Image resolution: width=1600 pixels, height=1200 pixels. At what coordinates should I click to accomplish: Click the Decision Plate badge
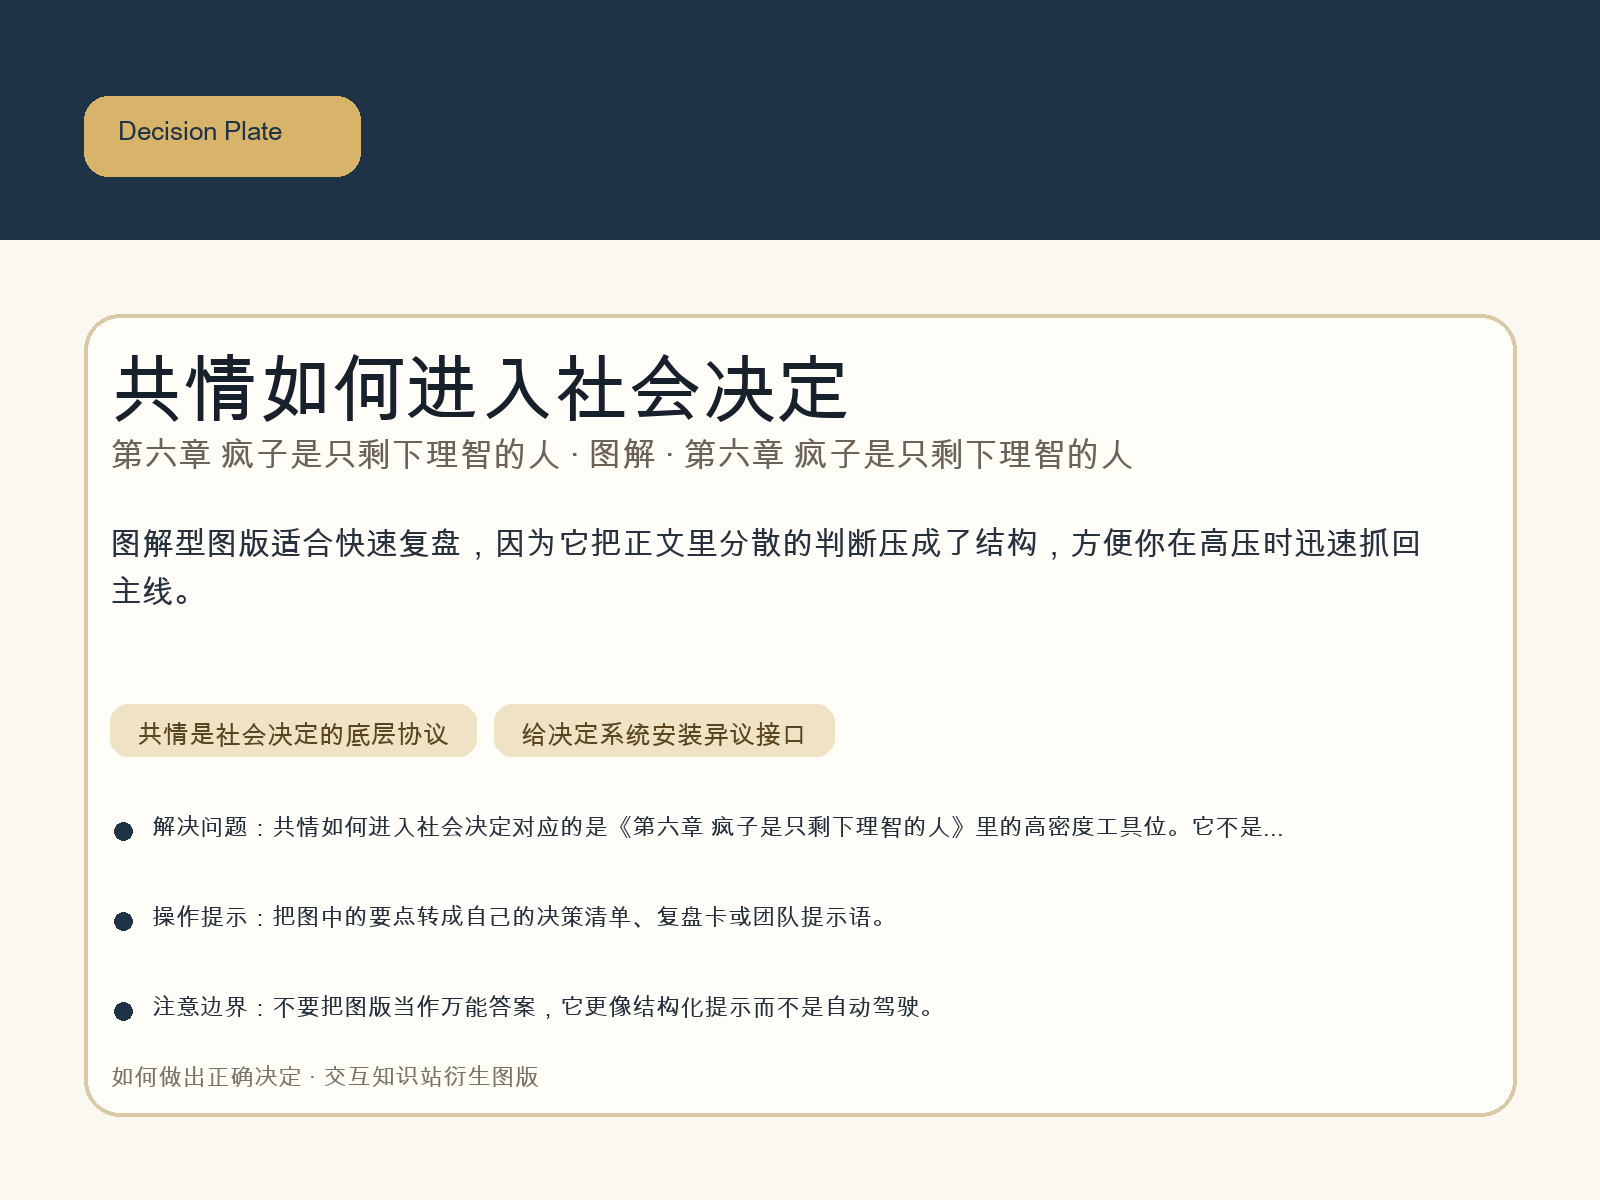(x=222, y=136)
